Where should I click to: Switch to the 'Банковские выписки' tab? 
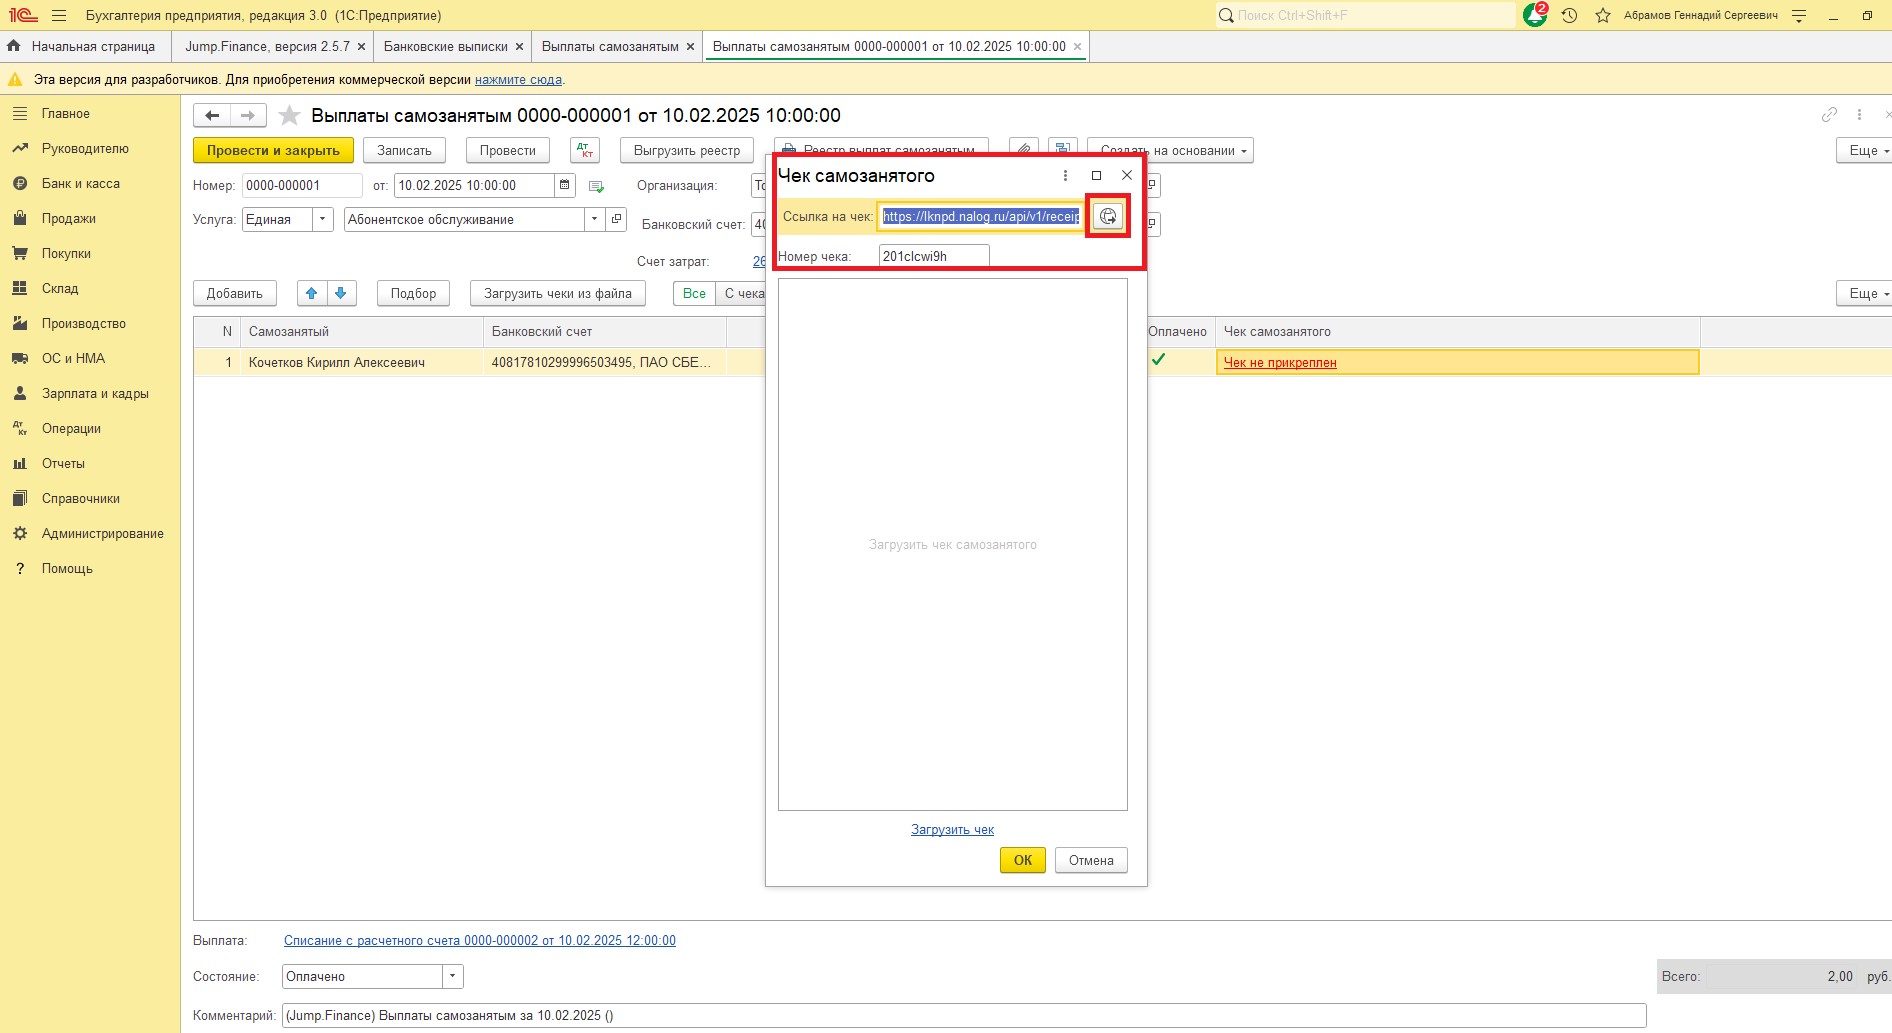pyautogui.click(x=445, y=47)
